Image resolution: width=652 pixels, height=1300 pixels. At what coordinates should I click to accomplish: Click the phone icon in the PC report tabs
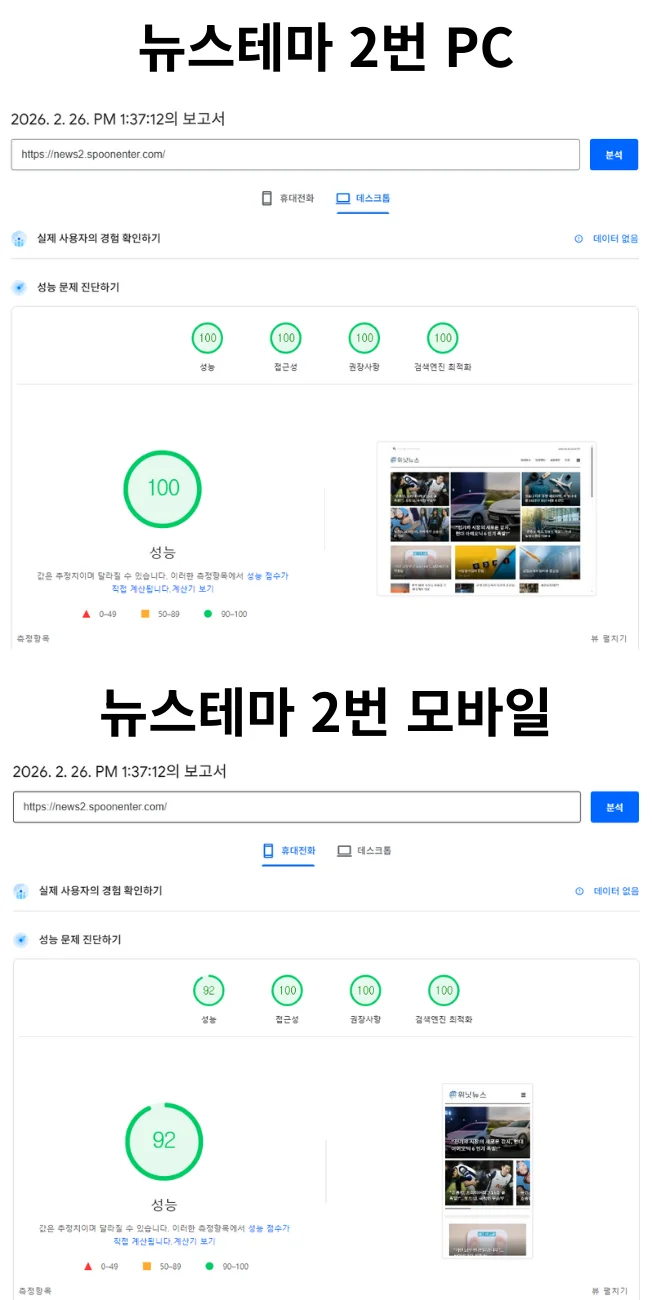(267, 198)
